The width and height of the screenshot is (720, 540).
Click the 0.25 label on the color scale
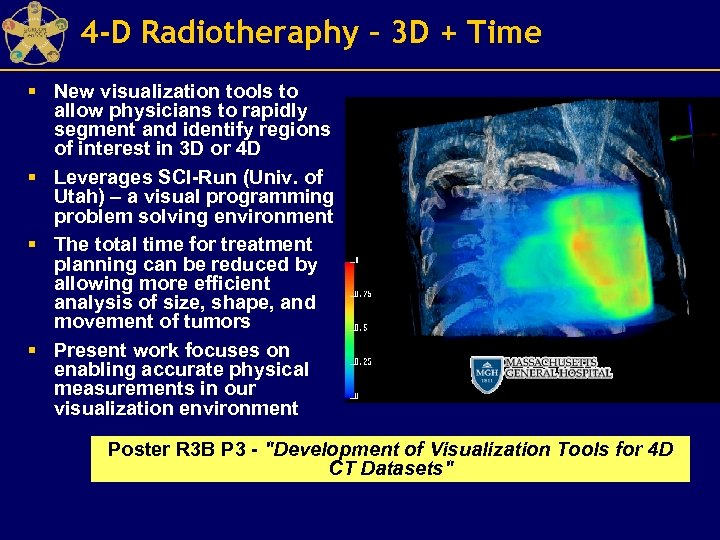pyautogui.click(x=363, y=362)
